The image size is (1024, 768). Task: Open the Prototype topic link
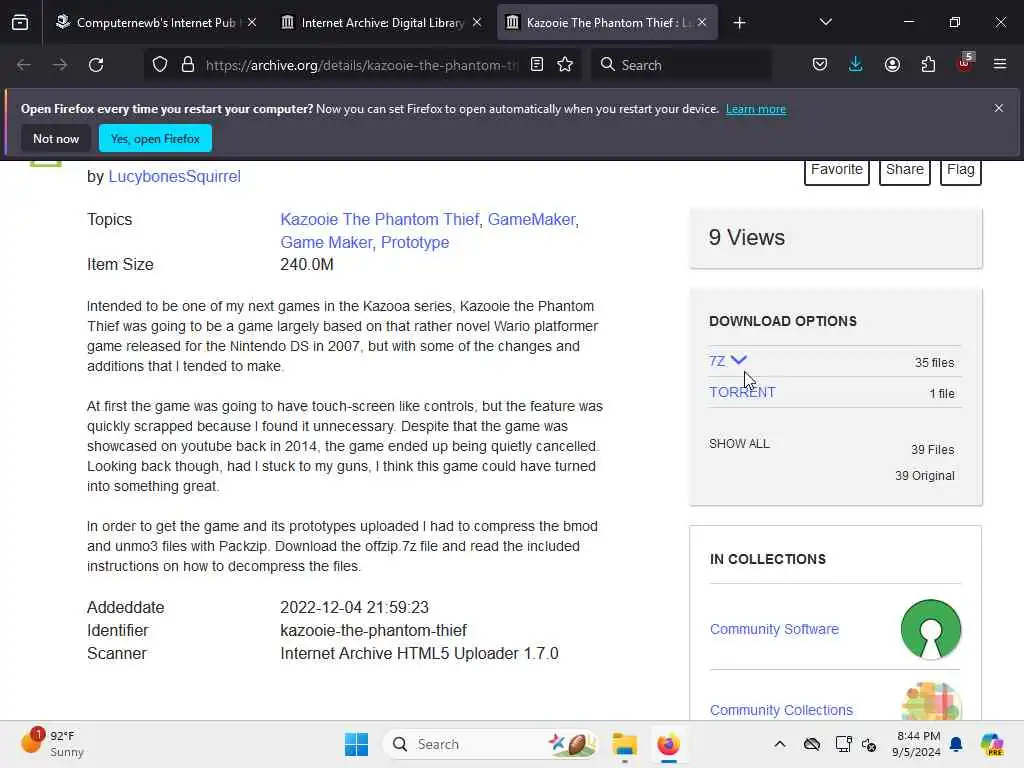(x=415, y=242)
